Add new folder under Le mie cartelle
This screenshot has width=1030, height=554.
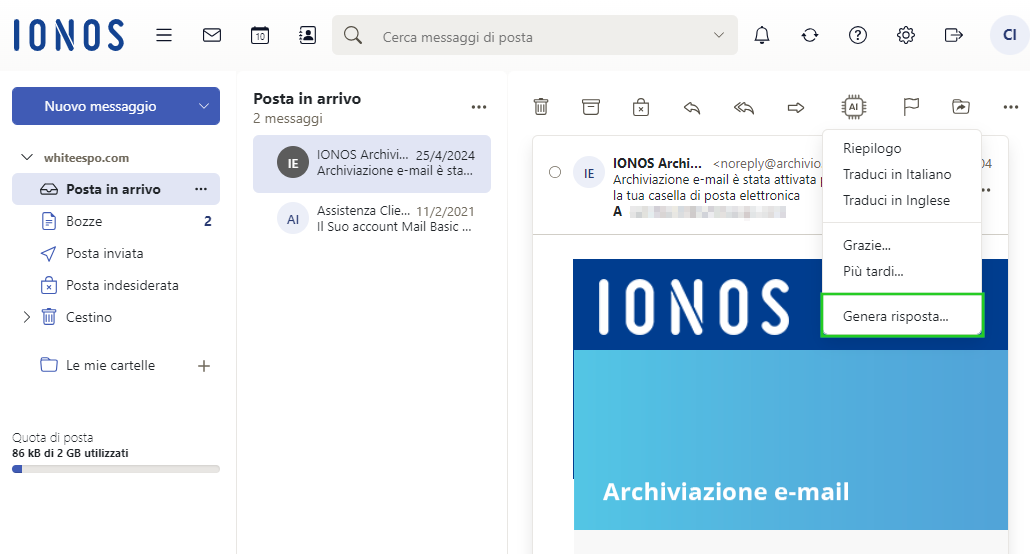coord(204,366)
